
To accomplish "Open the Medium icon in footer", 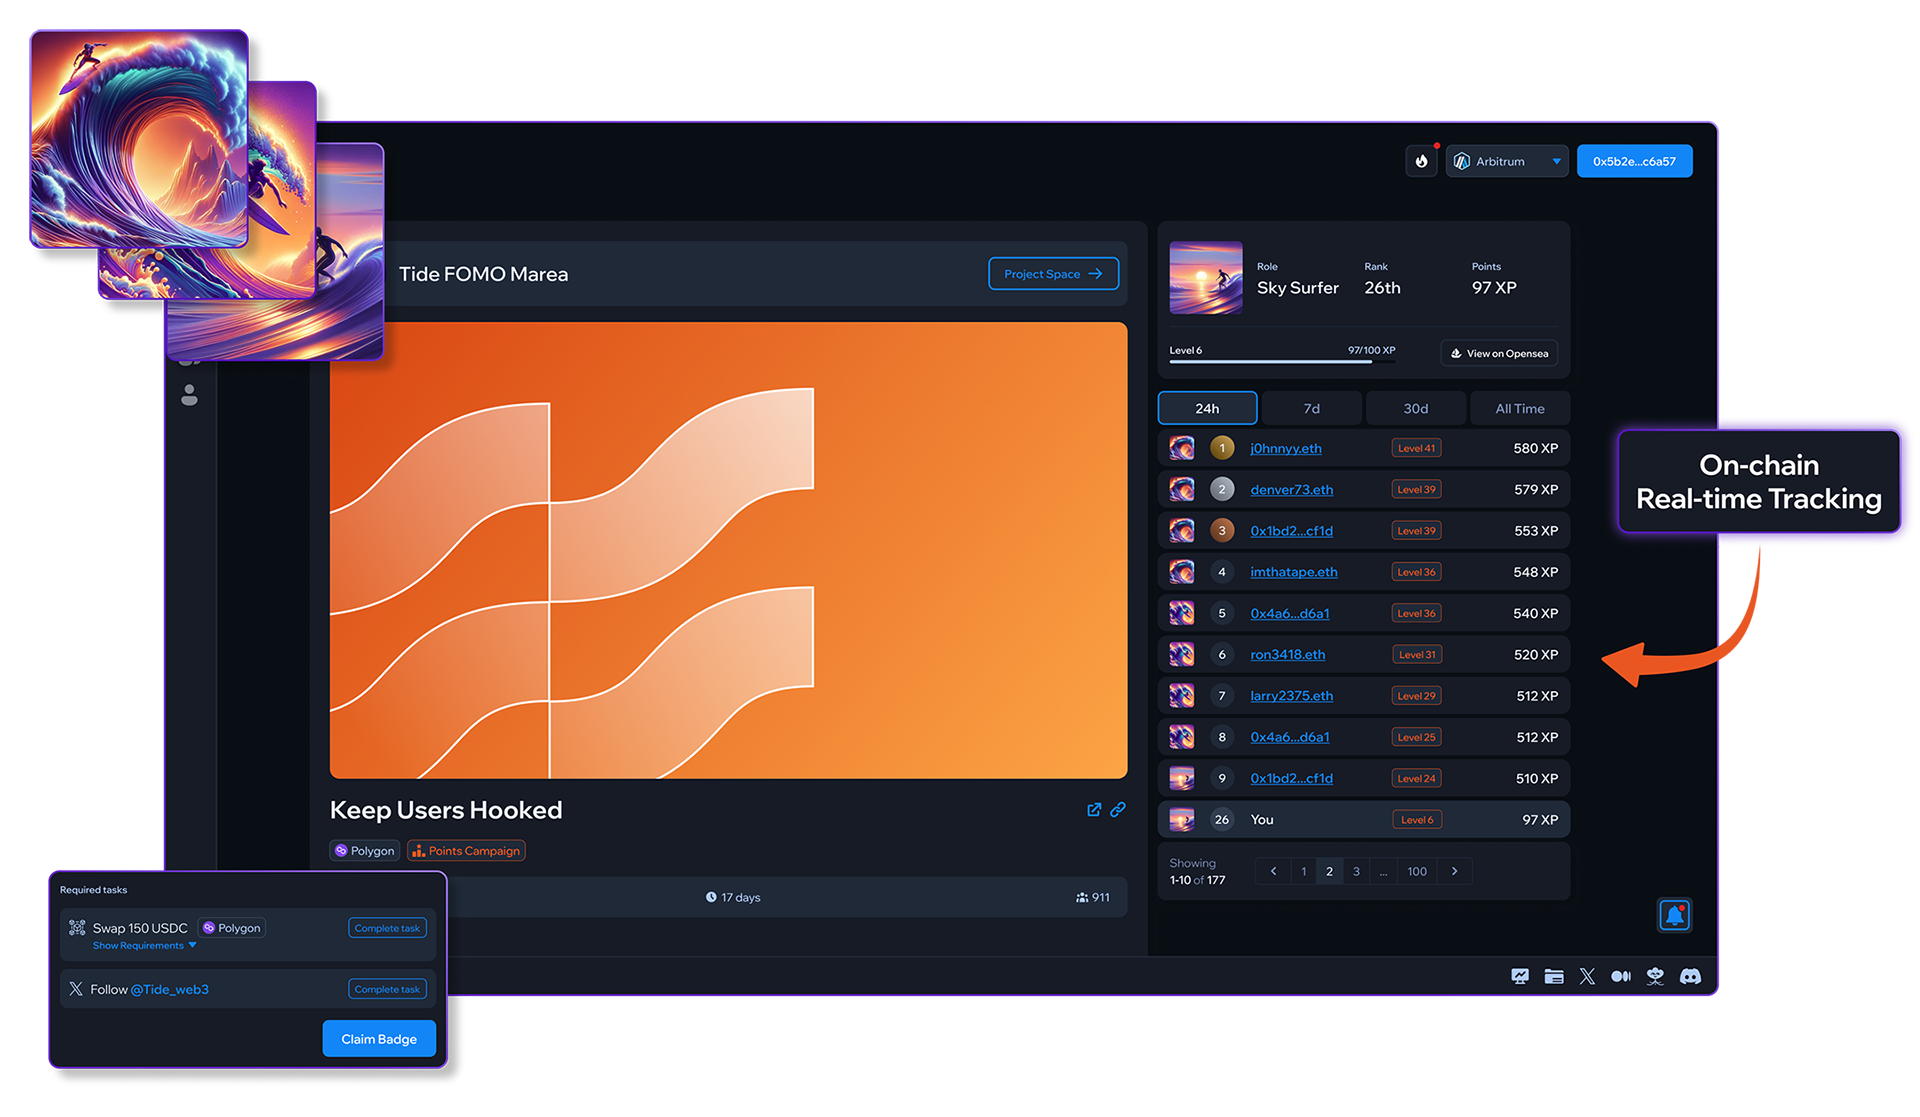I will pos(1621,976).
